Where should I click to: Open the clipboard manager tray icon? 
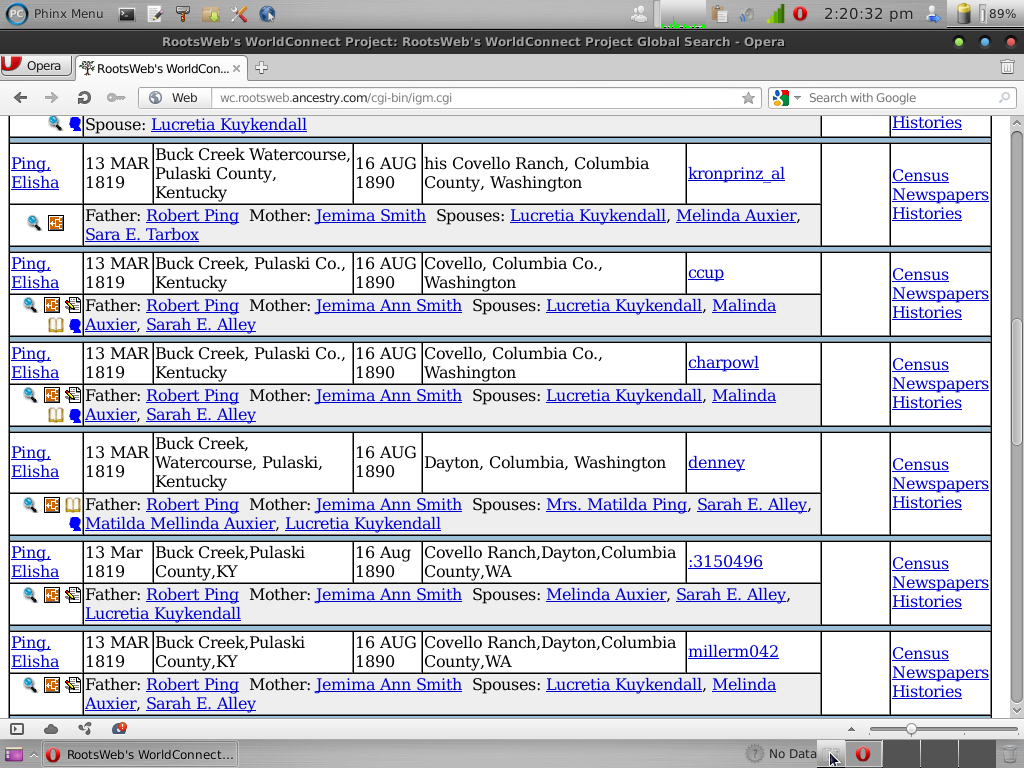click(x=720, y=14)
